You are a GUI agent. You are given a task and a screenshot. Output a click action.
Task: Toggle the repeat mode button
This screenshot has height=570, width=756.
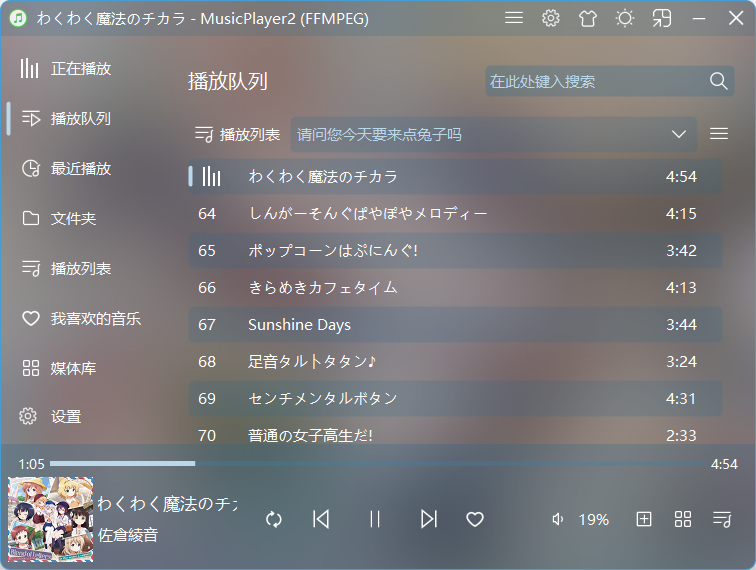[273, 519]
